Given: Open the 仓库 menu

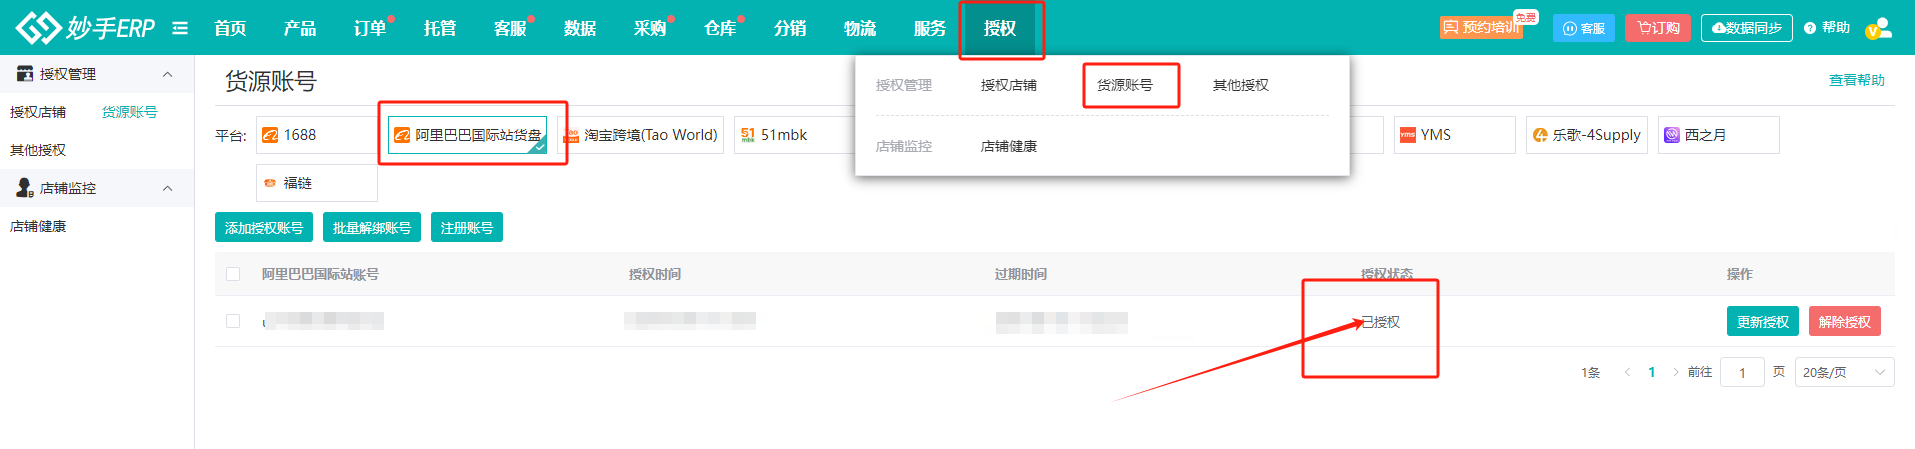Looking at the screenshot, I should 720,28.
